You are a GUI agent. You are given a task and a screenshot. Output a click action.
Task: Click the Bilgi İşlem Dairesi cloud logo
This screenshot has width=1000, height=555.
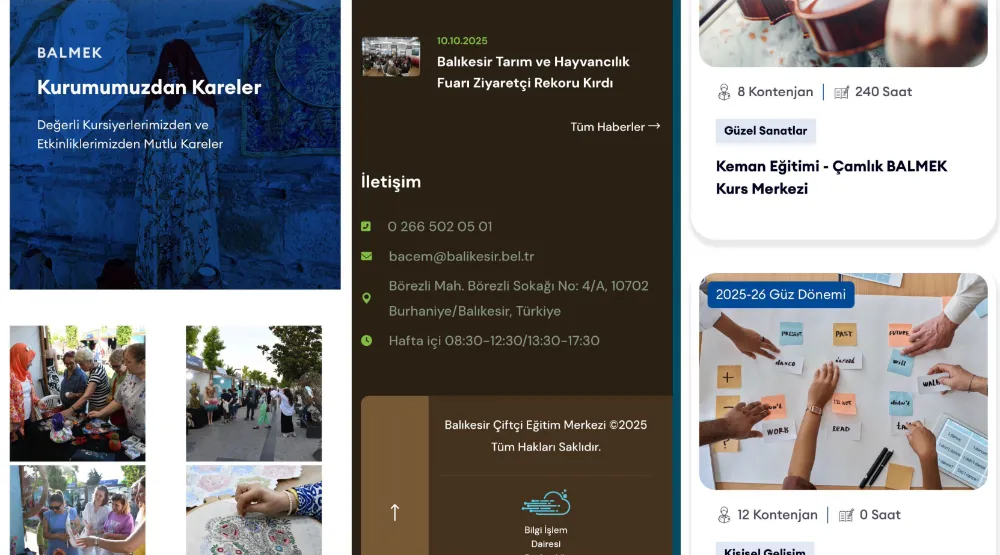tap(545, 503)
